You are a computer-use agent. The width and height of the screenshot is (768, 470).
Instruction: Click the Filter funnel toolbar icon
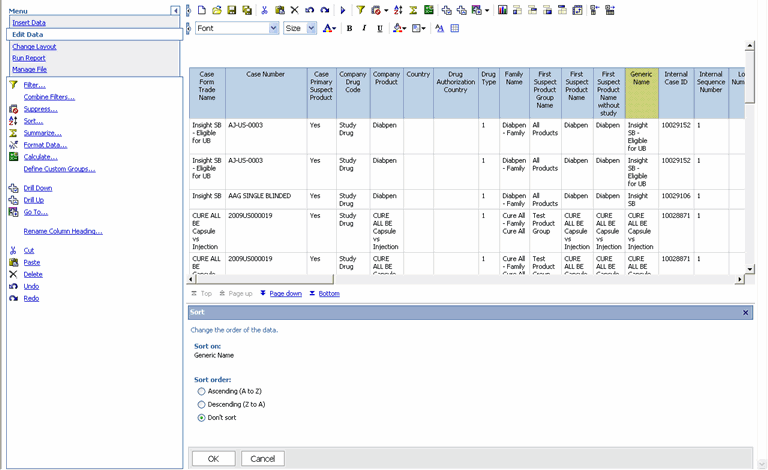pos(361,10)
